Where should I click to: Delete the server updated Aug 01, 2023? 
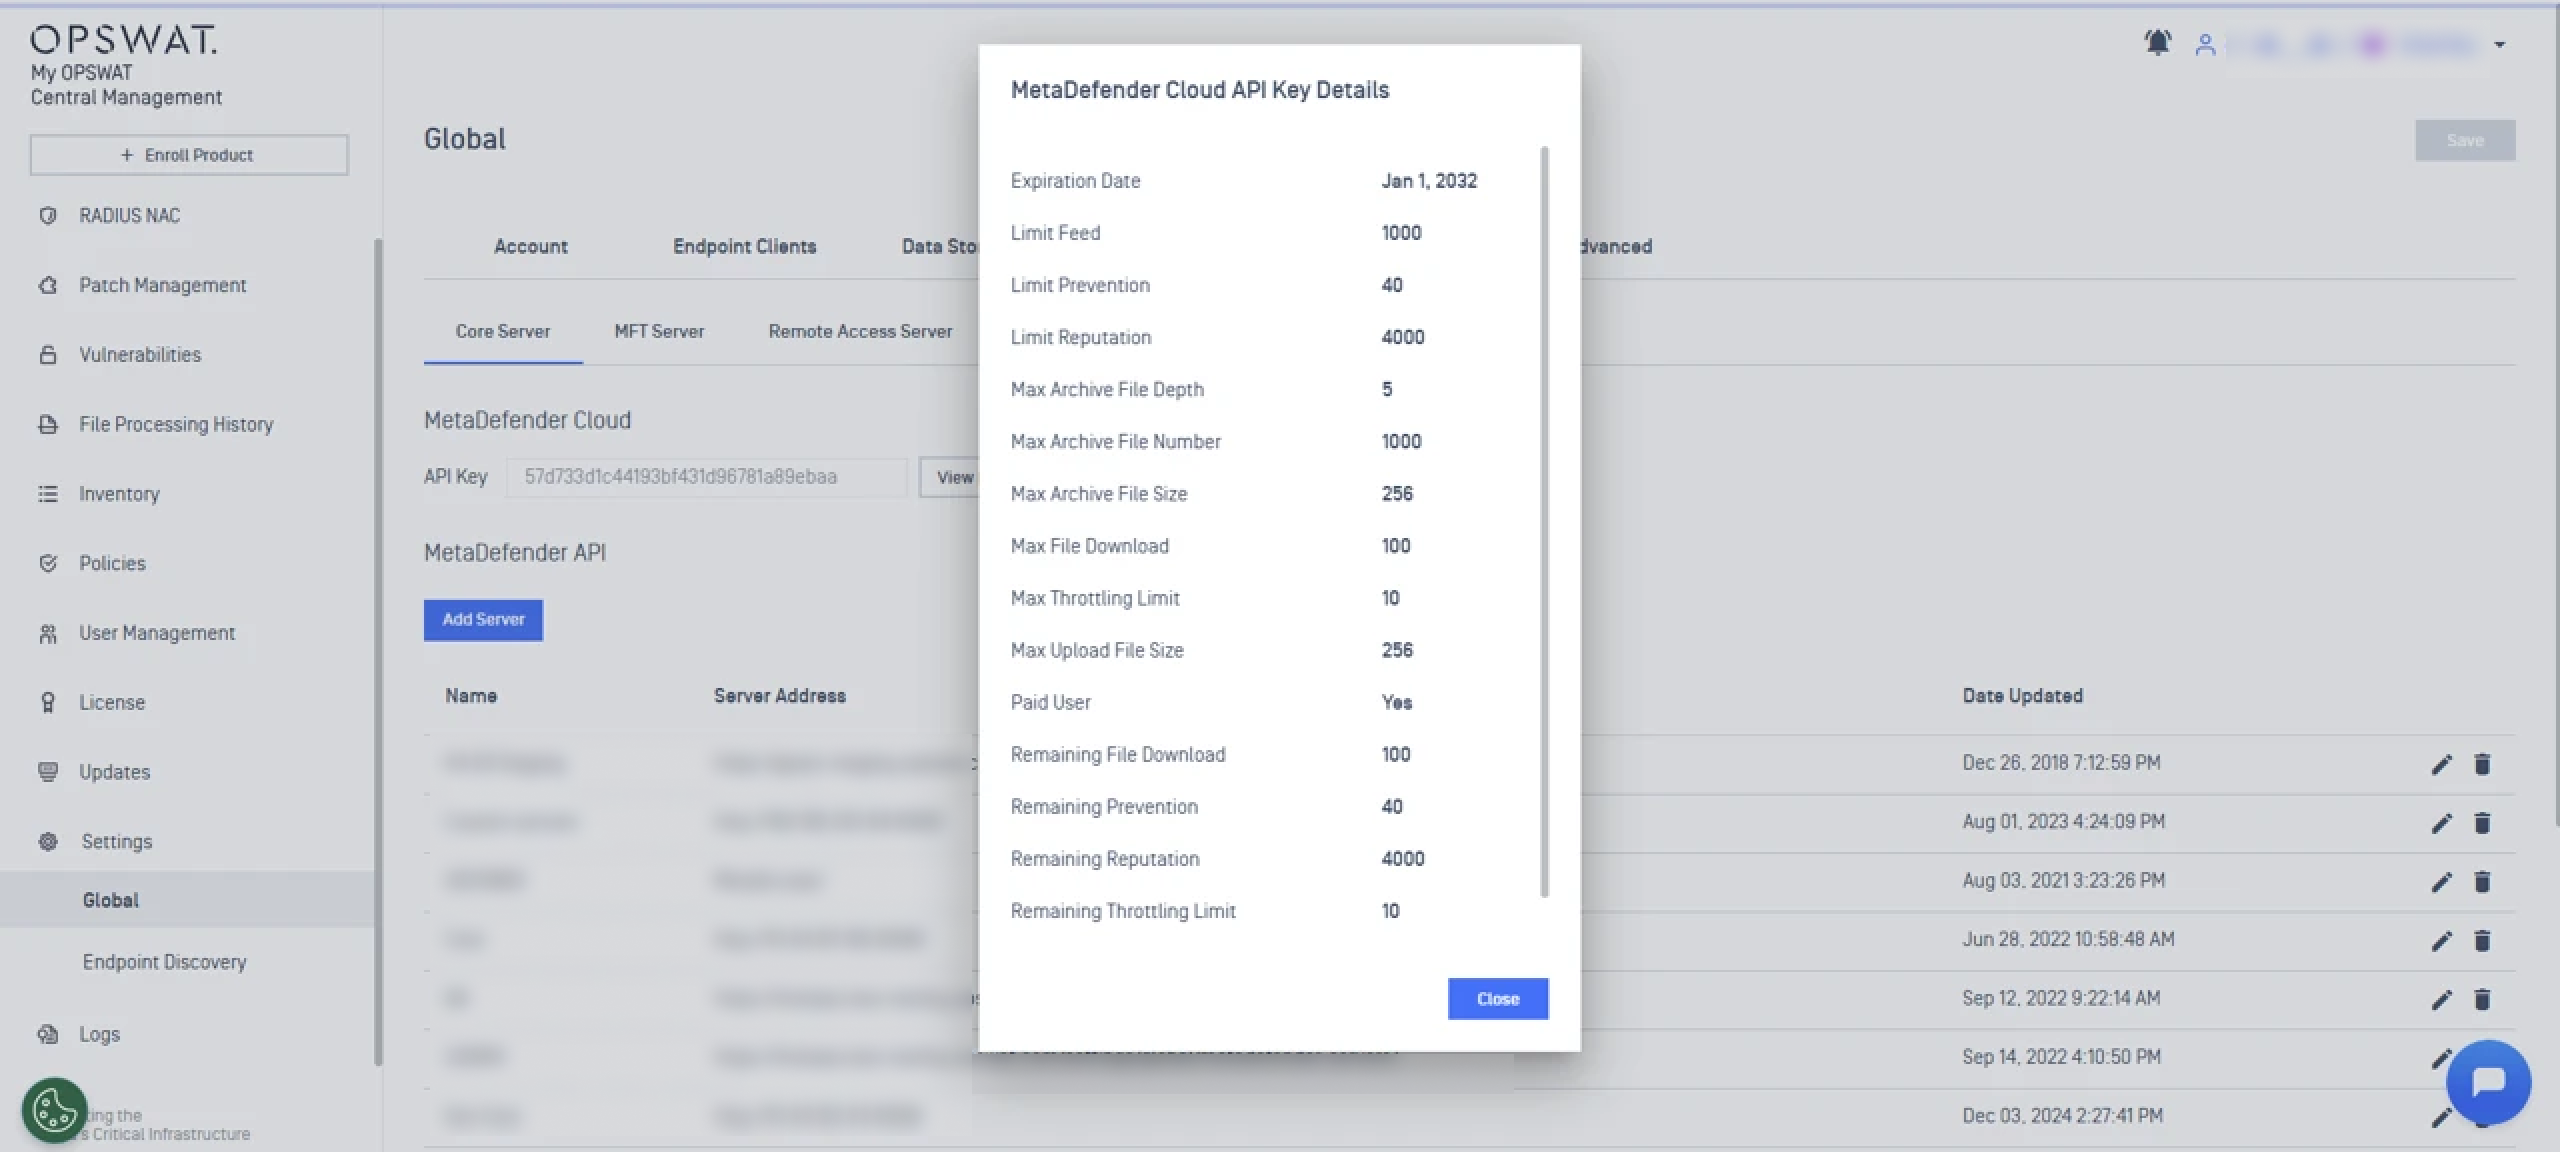tap(2482, 823)
